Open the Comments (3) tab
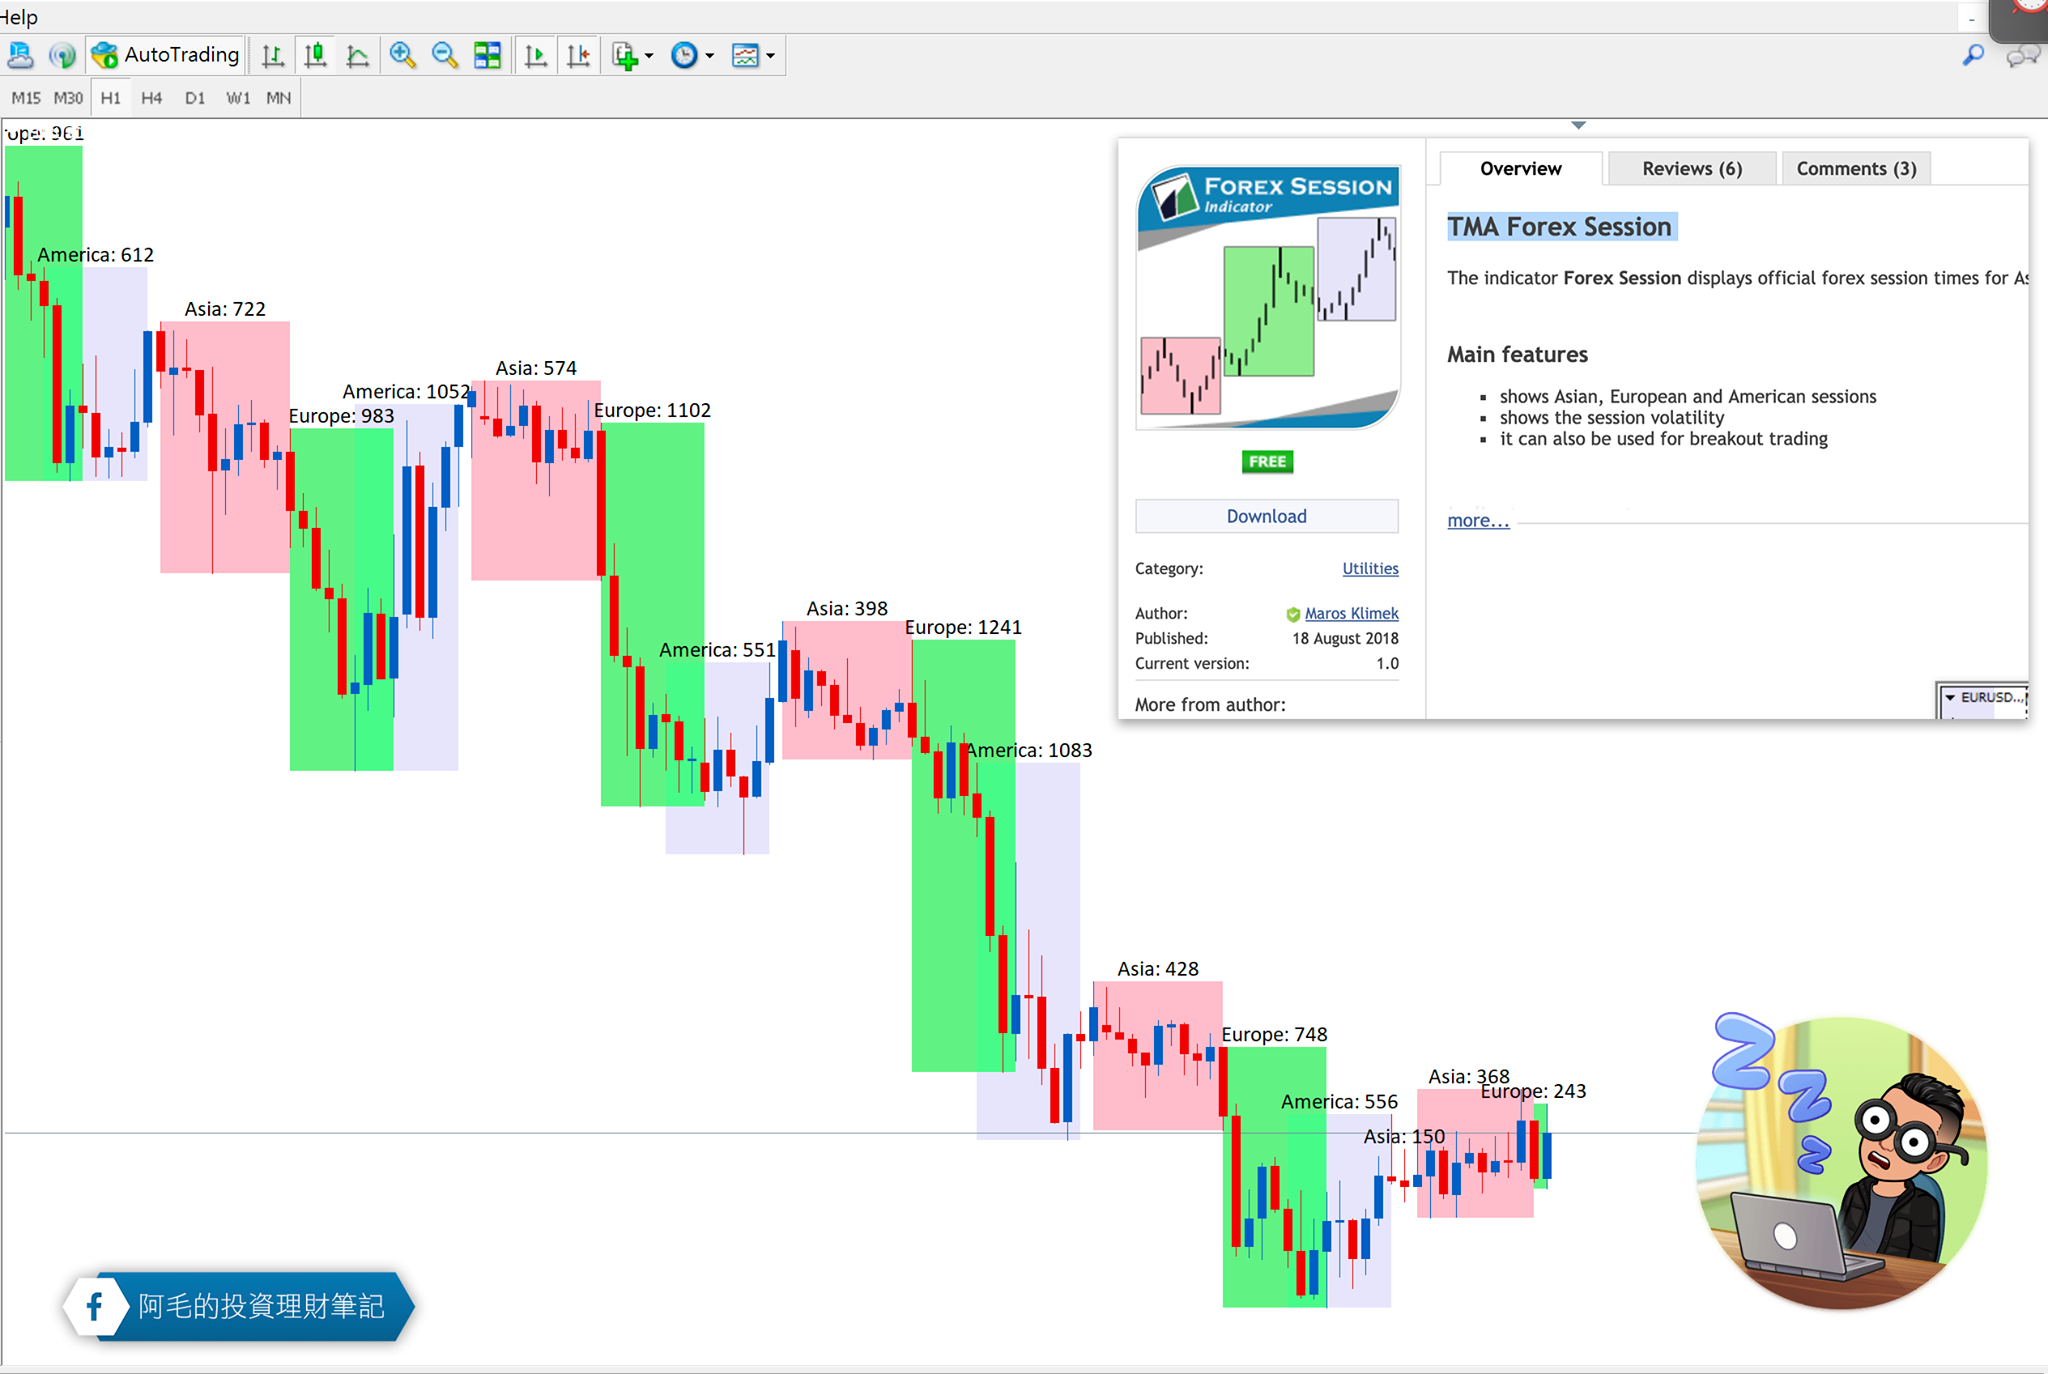The image size is (2048, 1374). point(1856,168)
